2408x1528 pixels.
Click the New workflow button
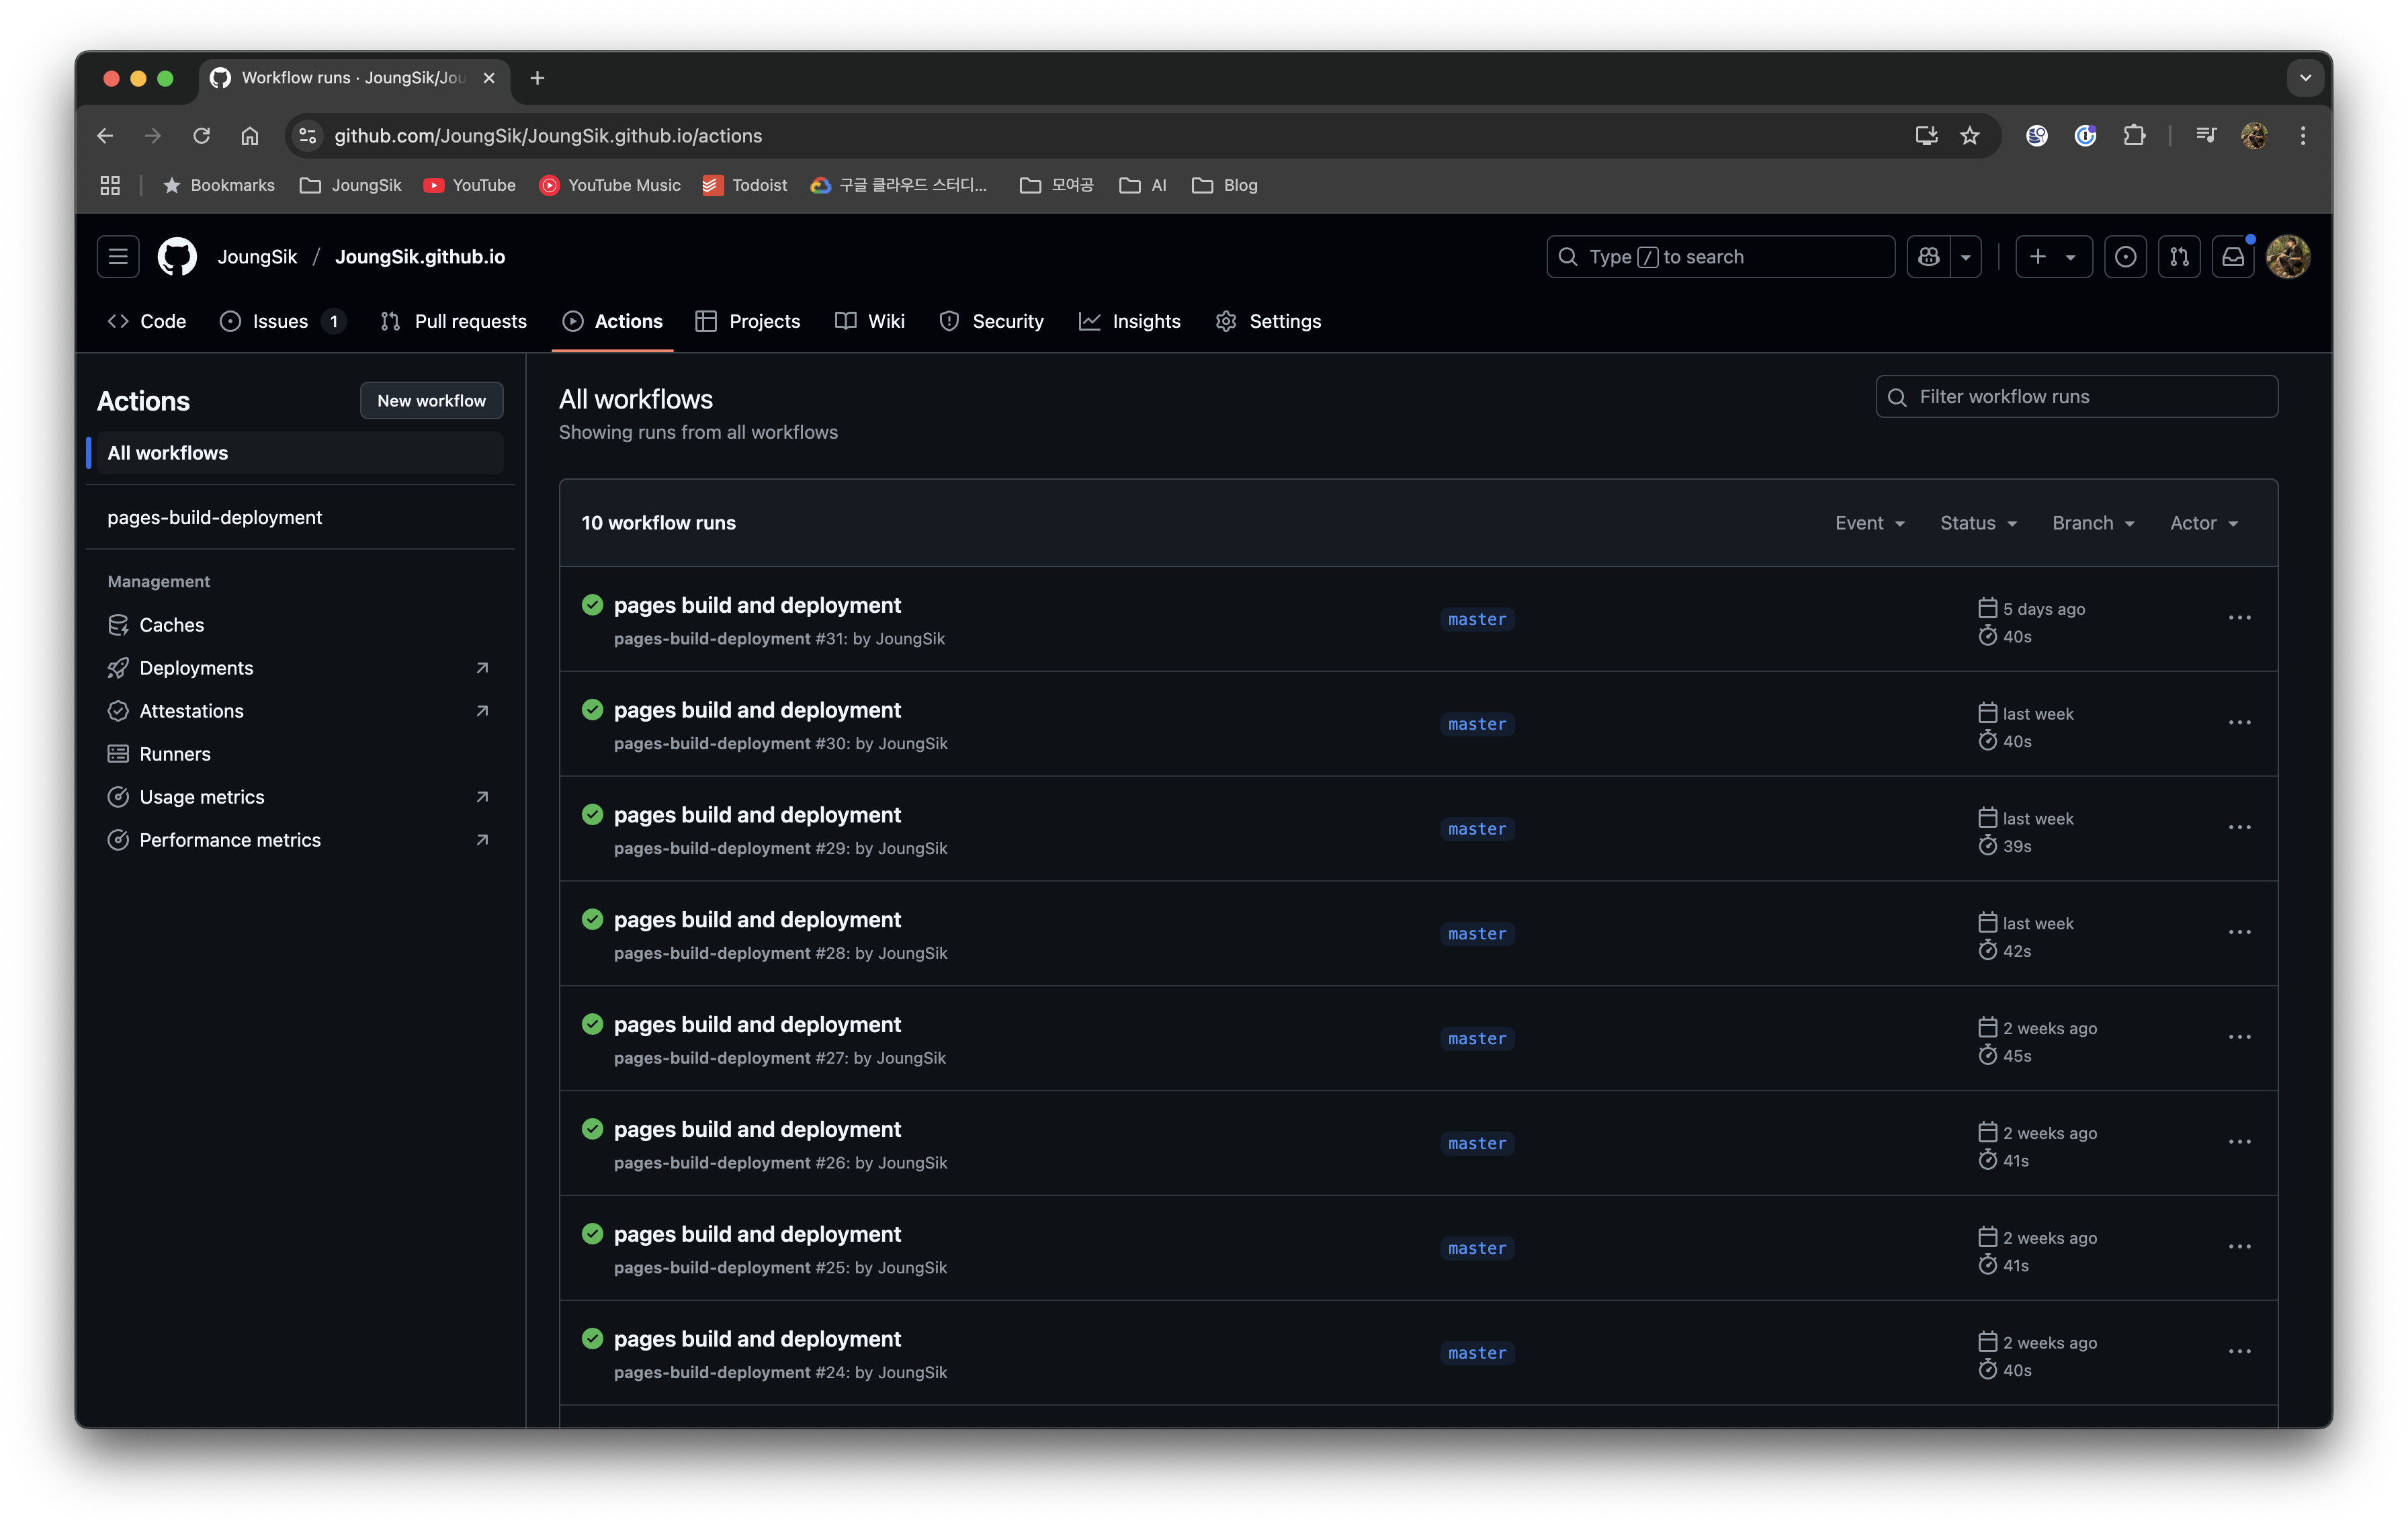pyautogui.click(x=431, y=400)
